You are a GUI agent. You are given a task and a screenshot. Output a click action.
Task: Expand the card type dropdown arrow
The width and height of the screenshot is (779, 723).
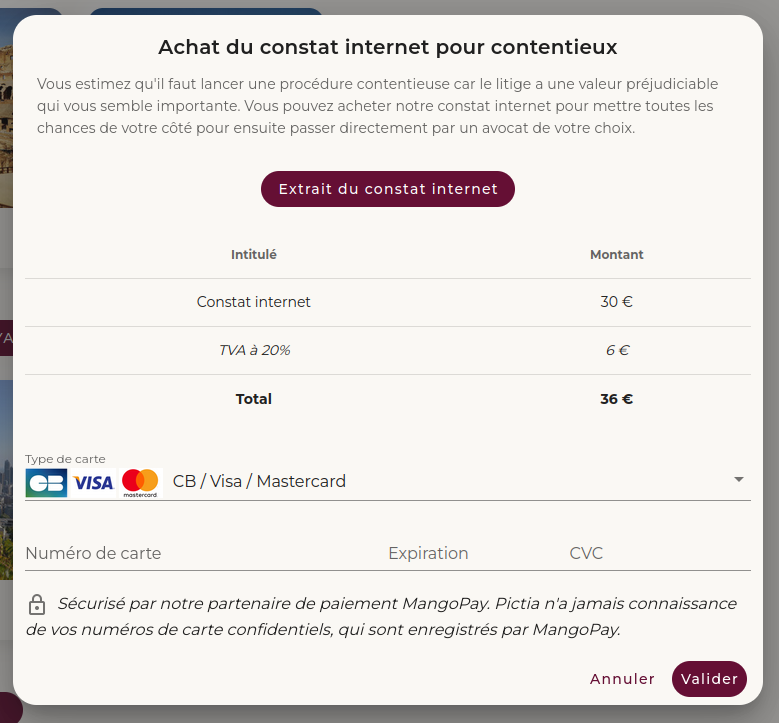tap(739, 480)
